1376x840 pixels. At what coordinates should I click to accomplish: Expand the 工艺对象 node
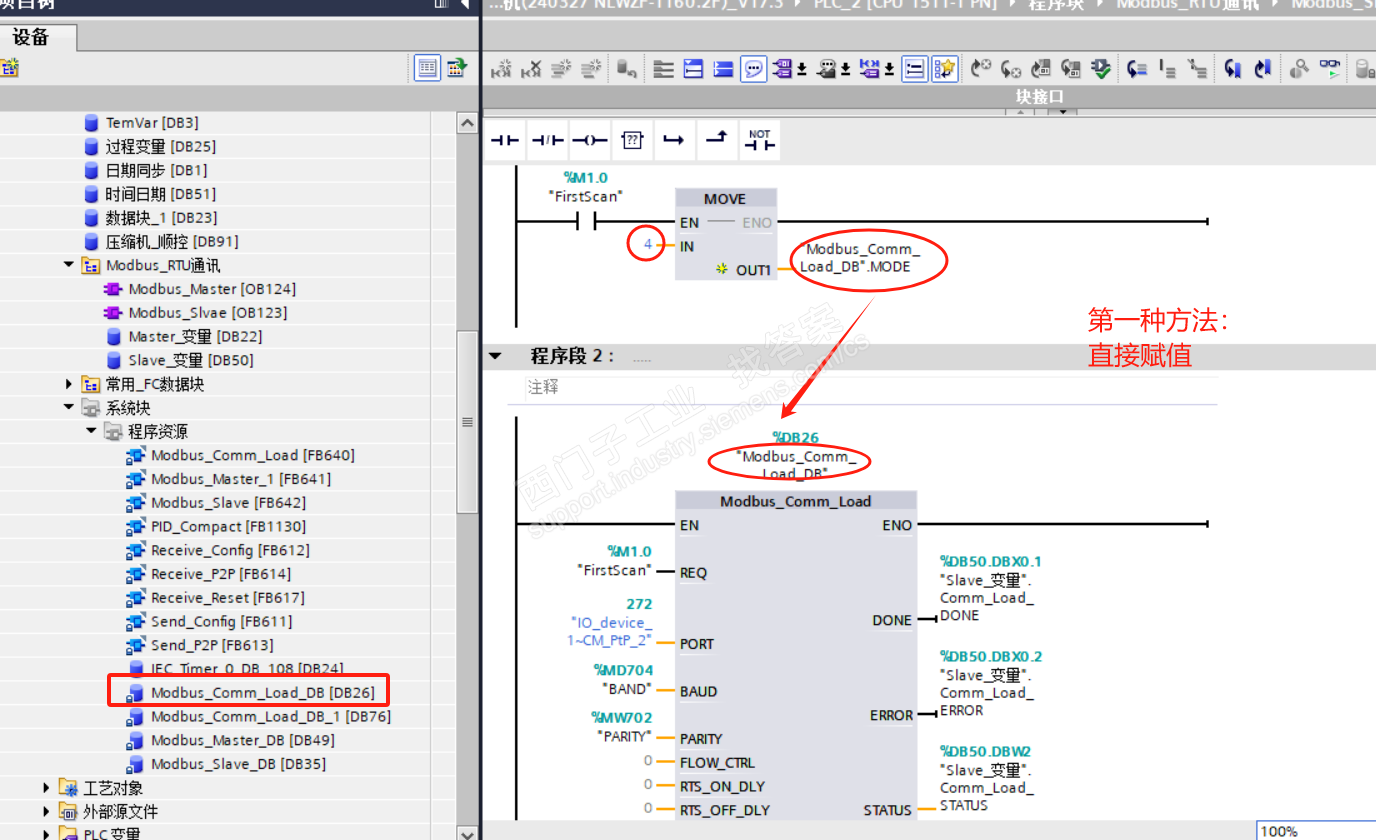pos(46,788)
